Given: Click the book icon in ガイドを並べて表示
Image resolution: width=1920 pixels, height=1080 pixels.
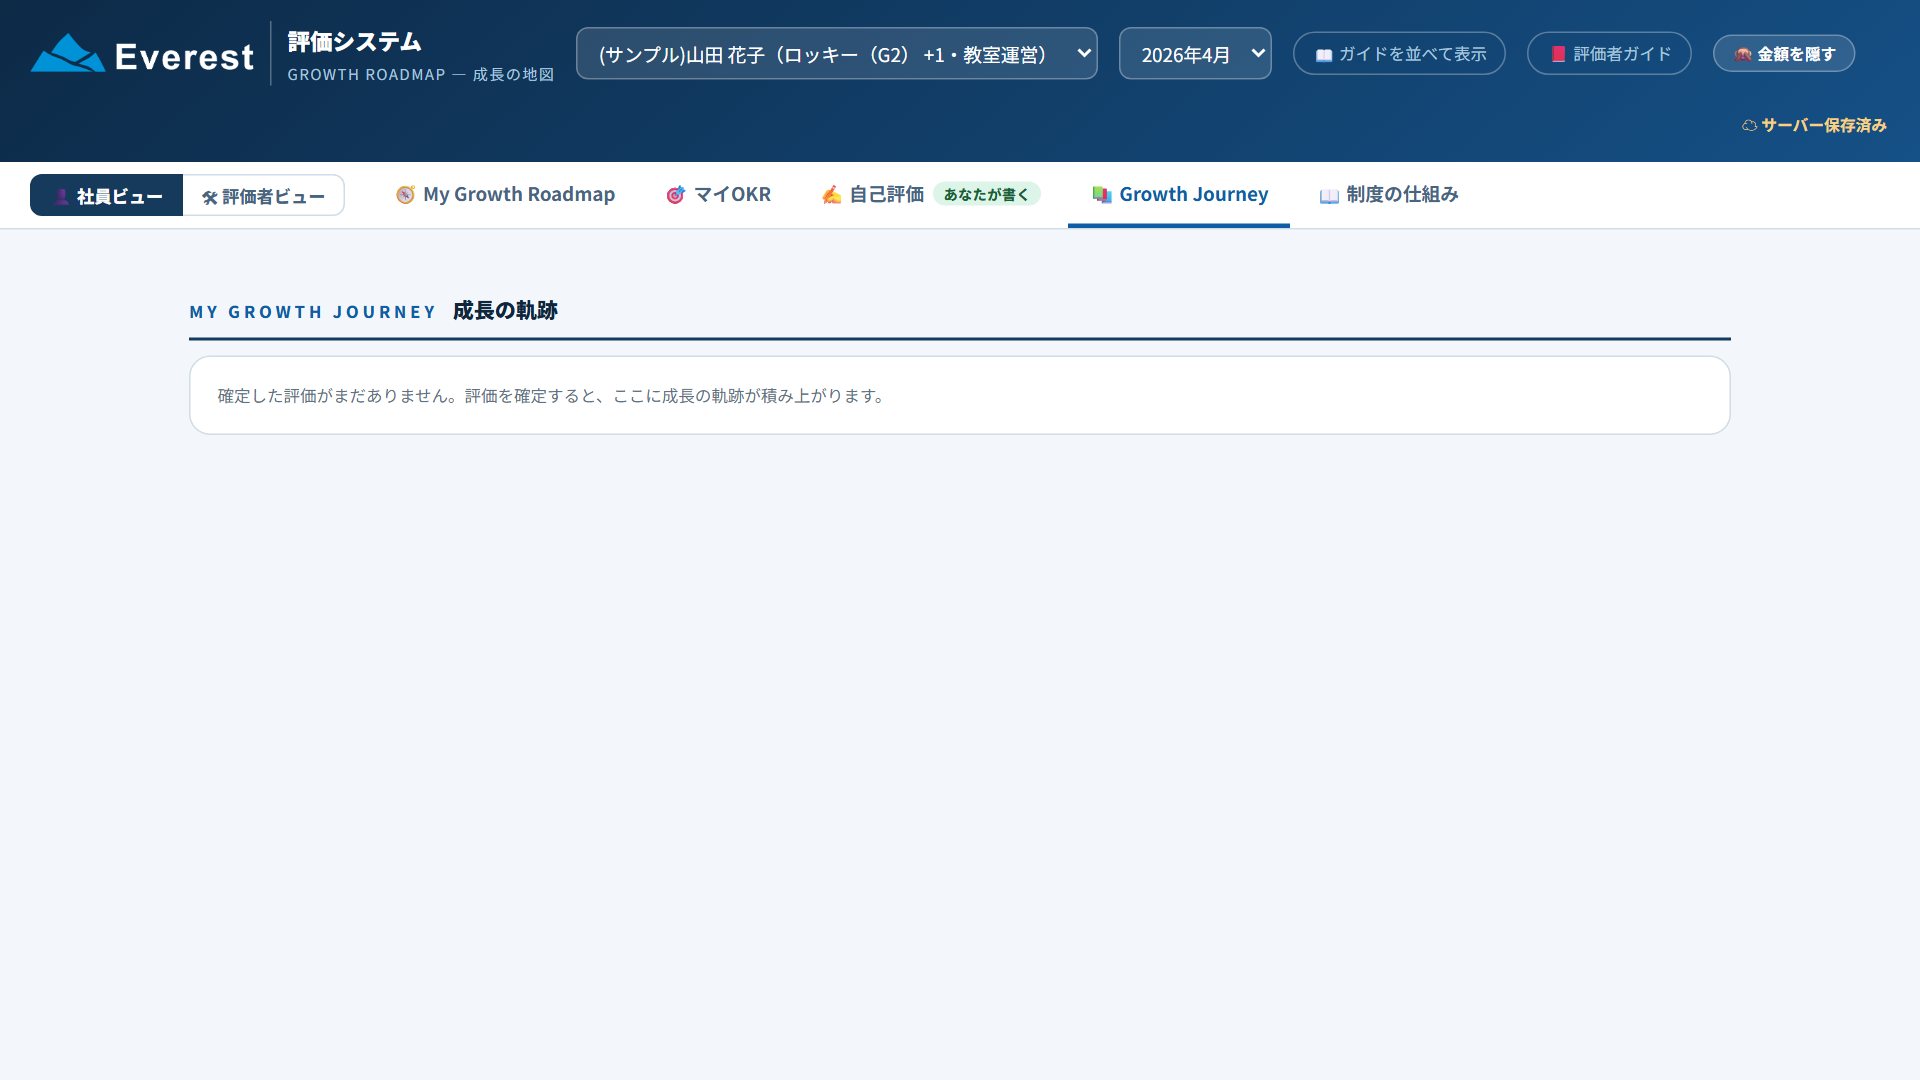Looking at the screenshot, I should 1324,55.
